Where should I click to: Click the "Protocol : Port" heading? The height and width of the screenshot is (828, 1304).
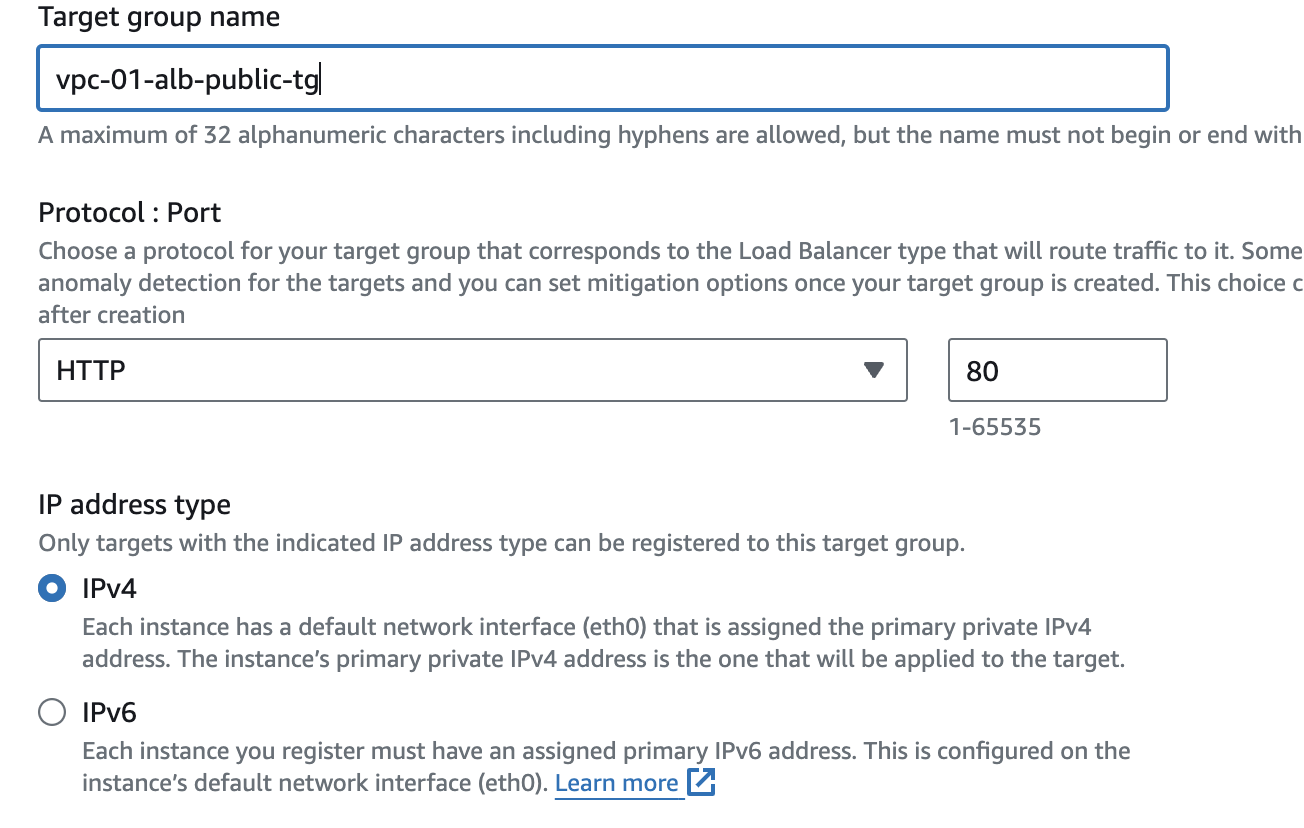pyautogui.click(x=130, y=213)
